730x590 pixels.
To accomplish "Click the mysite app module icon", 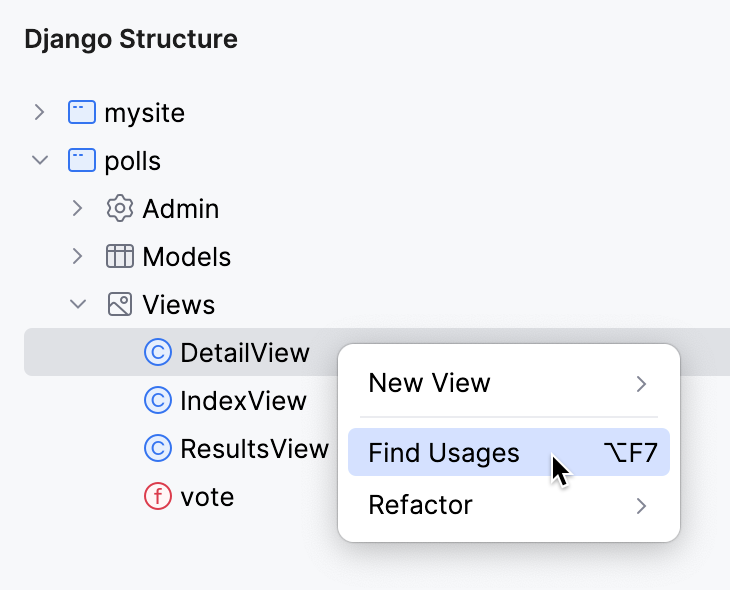I will click(x=81, y=112).
